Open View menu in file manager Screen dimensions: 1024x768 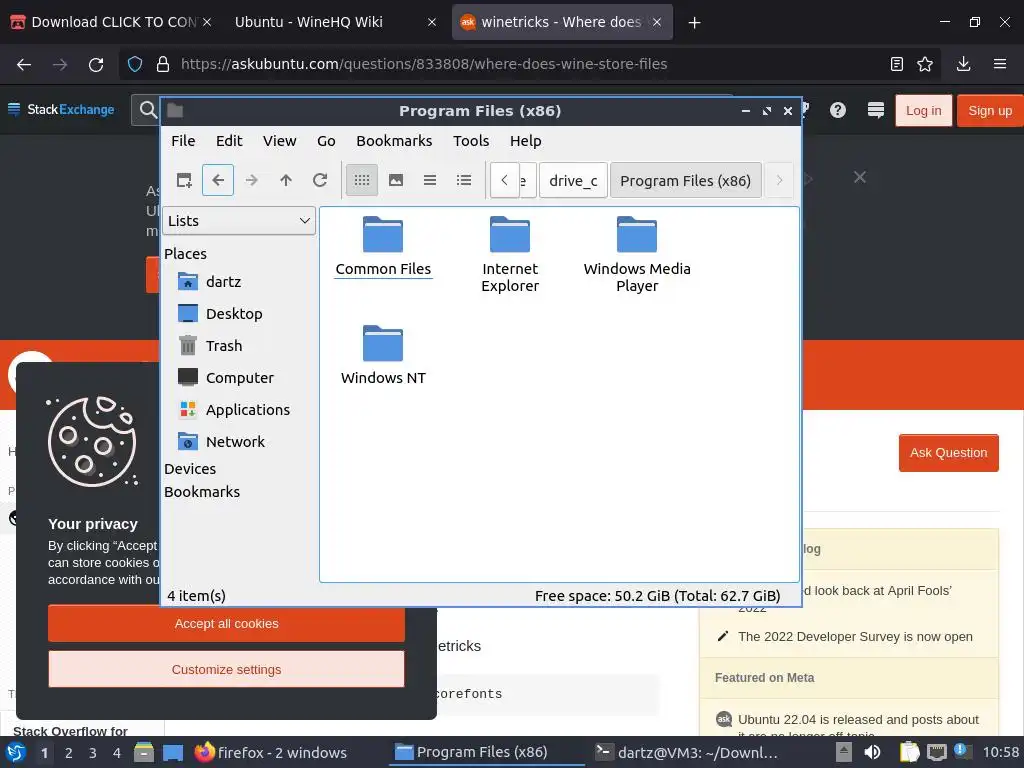280,141
